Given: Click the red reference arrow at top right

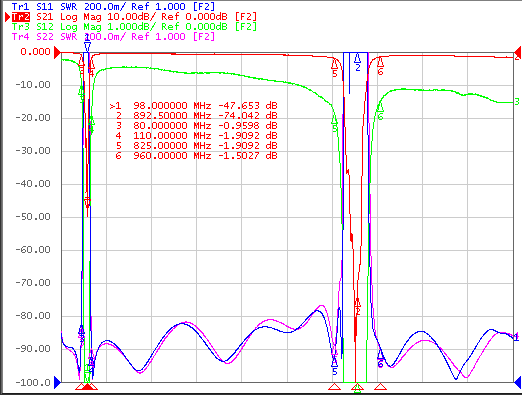Looking at the screenshot, I should pyautogui.click(x=517, y=53).
